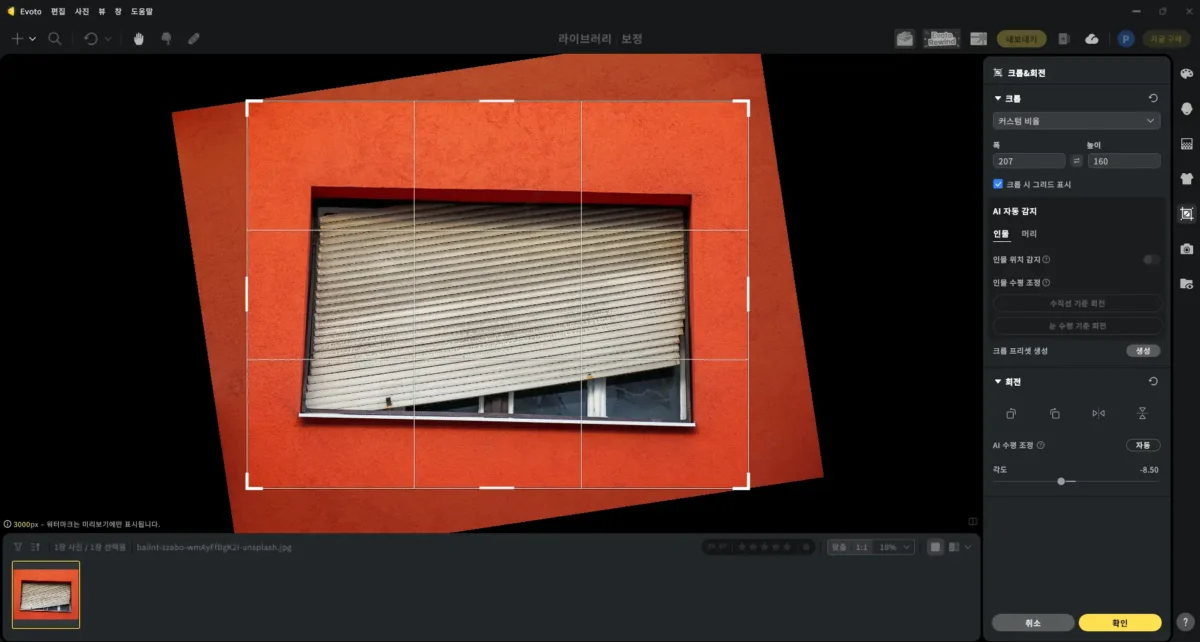Open the crop & rotate panel icon
The image size is (1200, 642).
pyautogui.click(x=1187, y=213)
